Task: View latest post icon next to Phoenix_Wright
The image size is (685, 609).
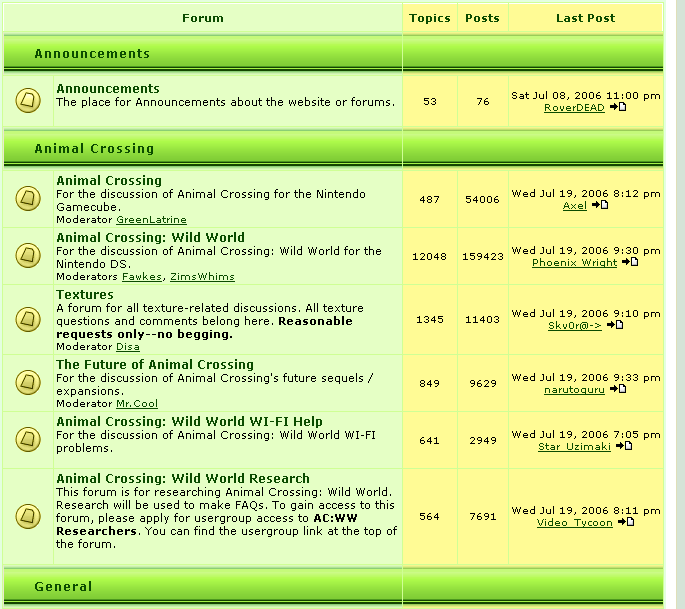Action: tap(630, 262)
